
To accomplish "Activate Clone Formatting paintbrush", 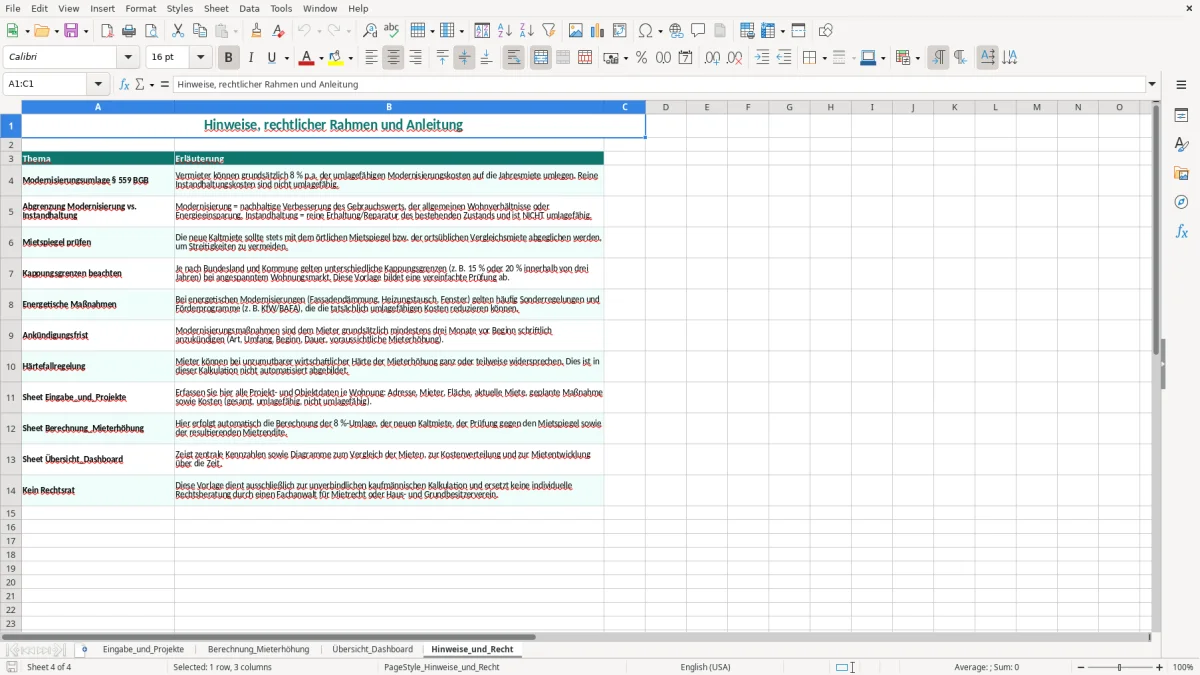I will point(256,31).
